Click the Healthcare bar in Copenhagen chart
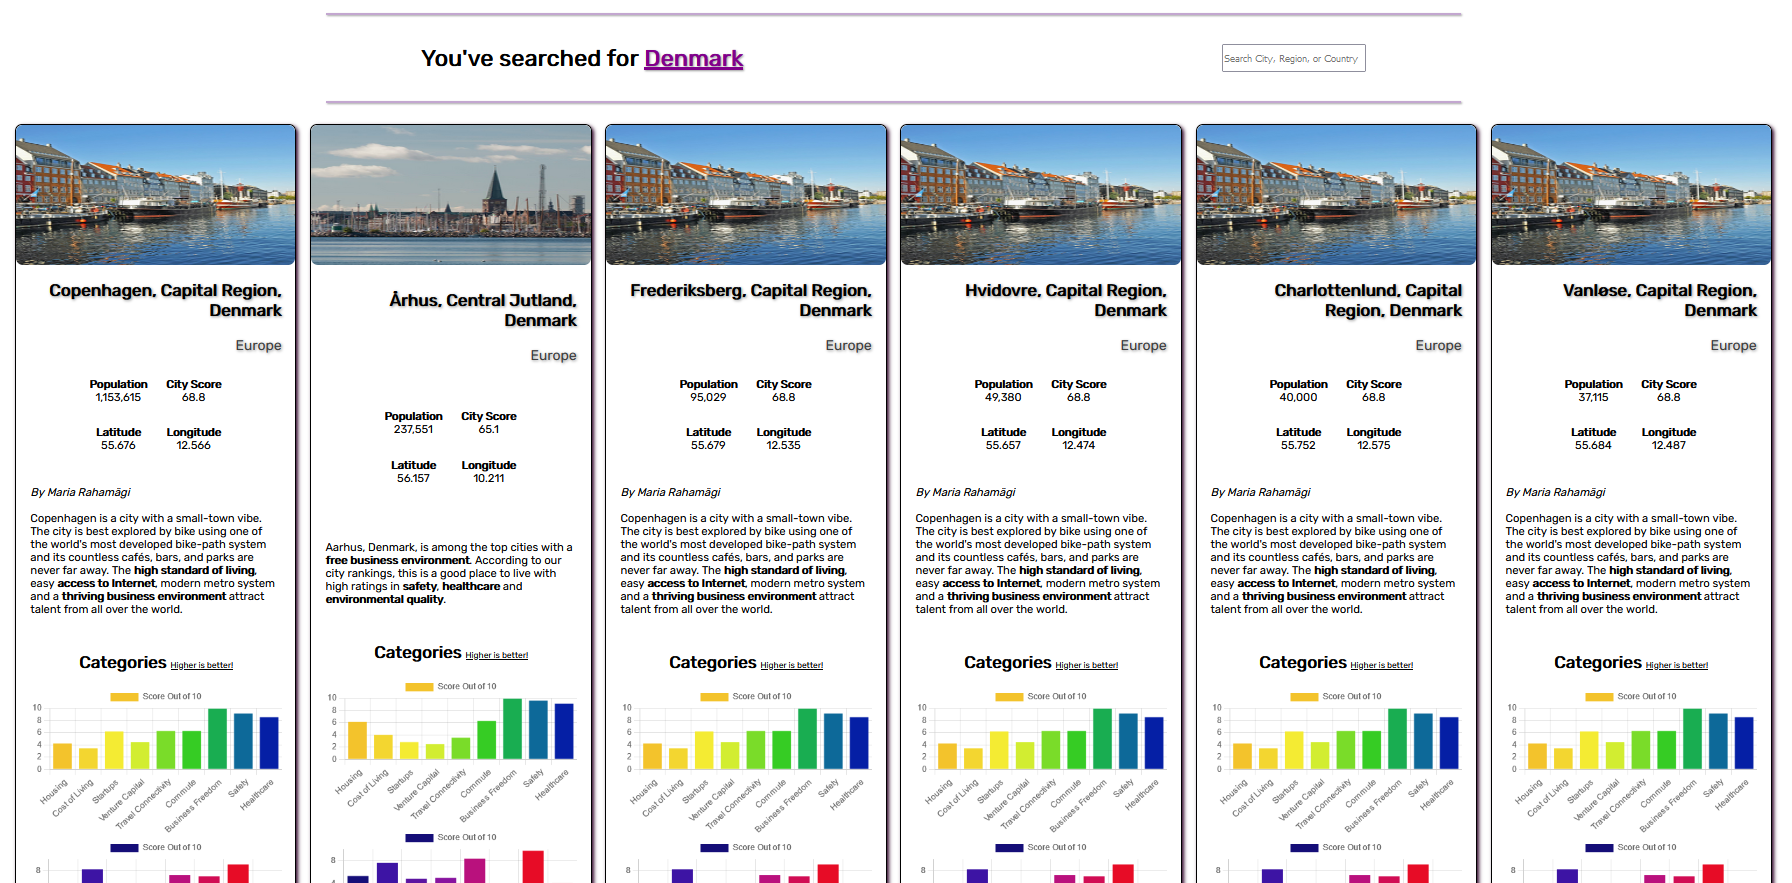The width and height of the screenshot is (1792, 883). (x=269, y=743)
